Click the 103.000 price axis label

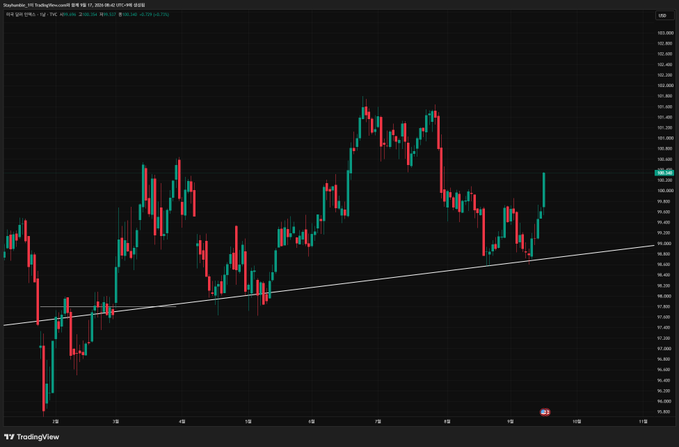(x=665, y=33)
